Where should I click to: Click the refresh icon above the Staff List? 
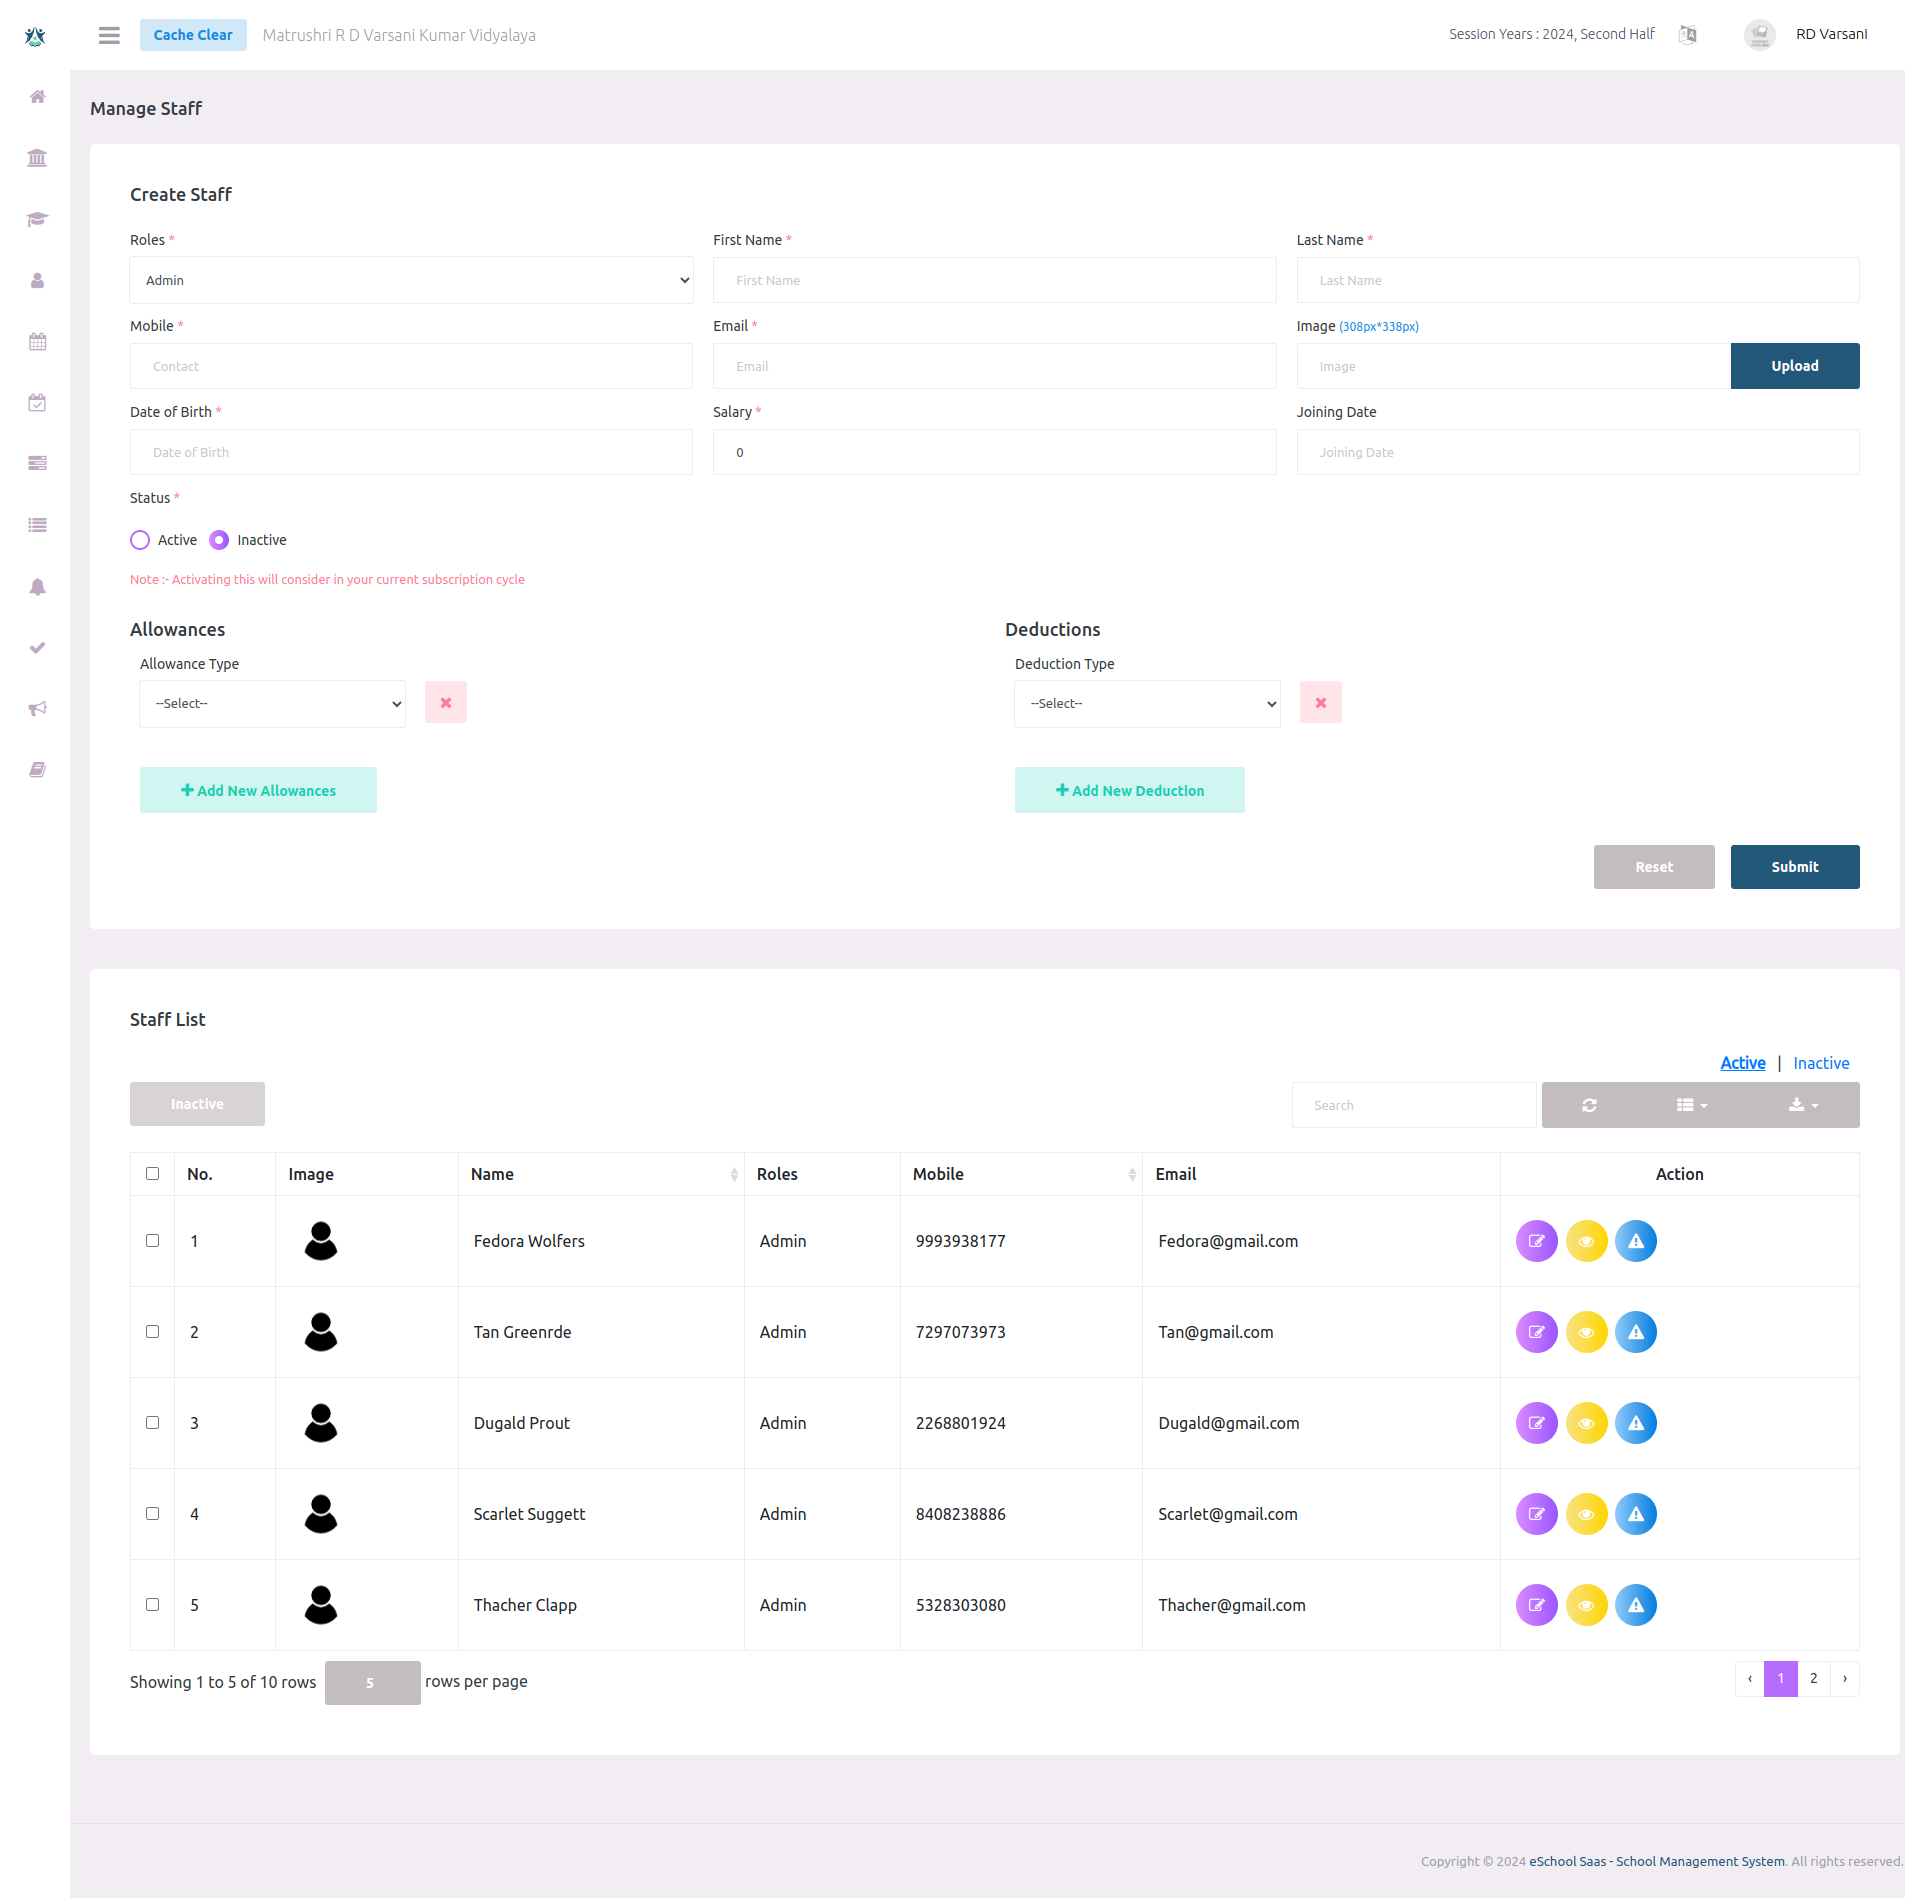point(1589,1104)
